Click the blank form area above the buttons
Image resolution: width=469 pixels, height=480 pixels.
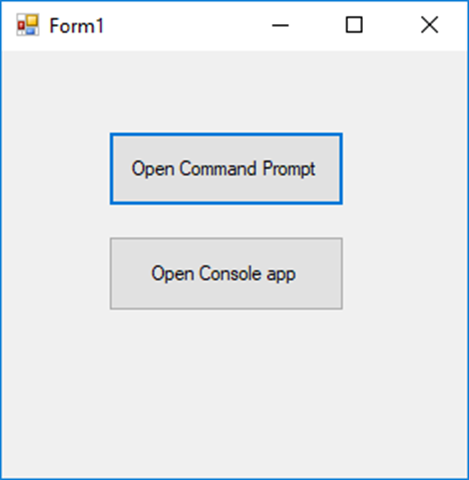[233, 92]
